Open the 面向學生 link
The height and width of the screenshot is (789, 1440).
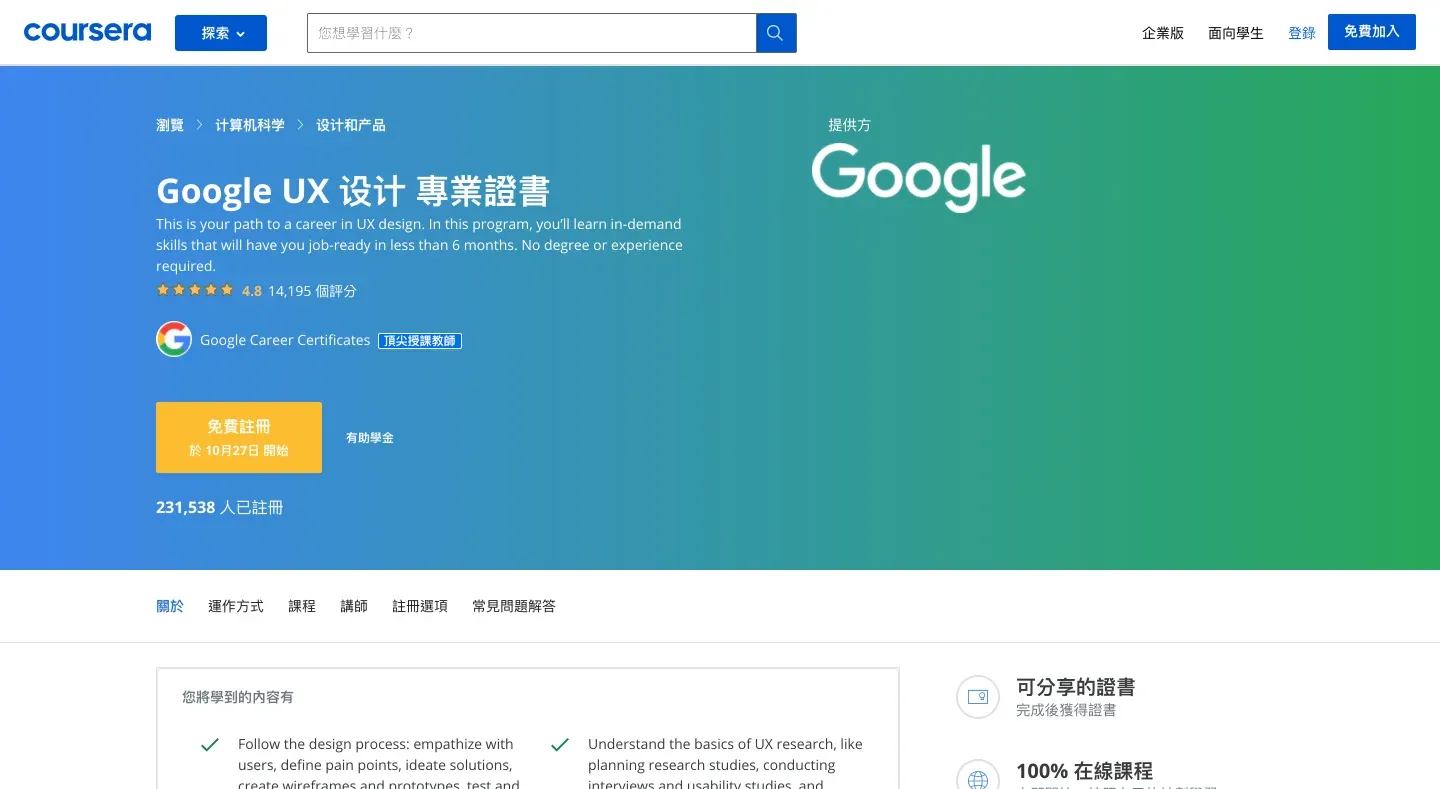point(1236,33)
